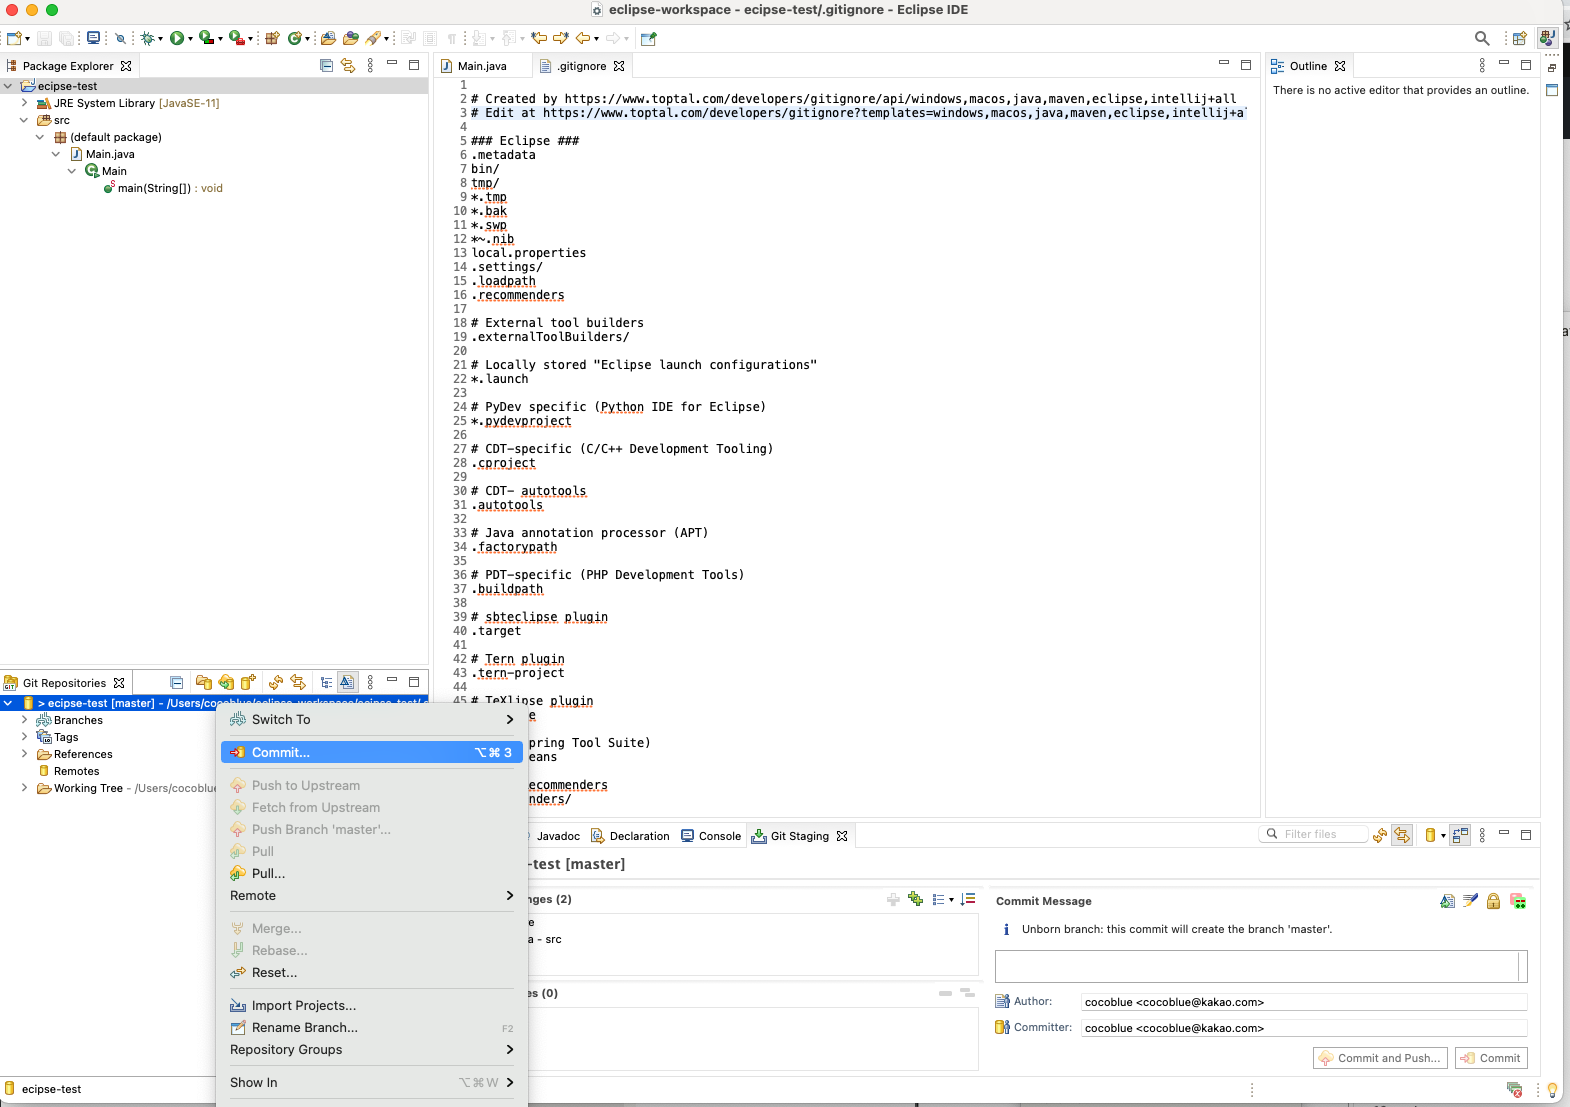Click Add all files to index icon
This screenshot has height=1107, width=1570.
click(x=915, y=899)
